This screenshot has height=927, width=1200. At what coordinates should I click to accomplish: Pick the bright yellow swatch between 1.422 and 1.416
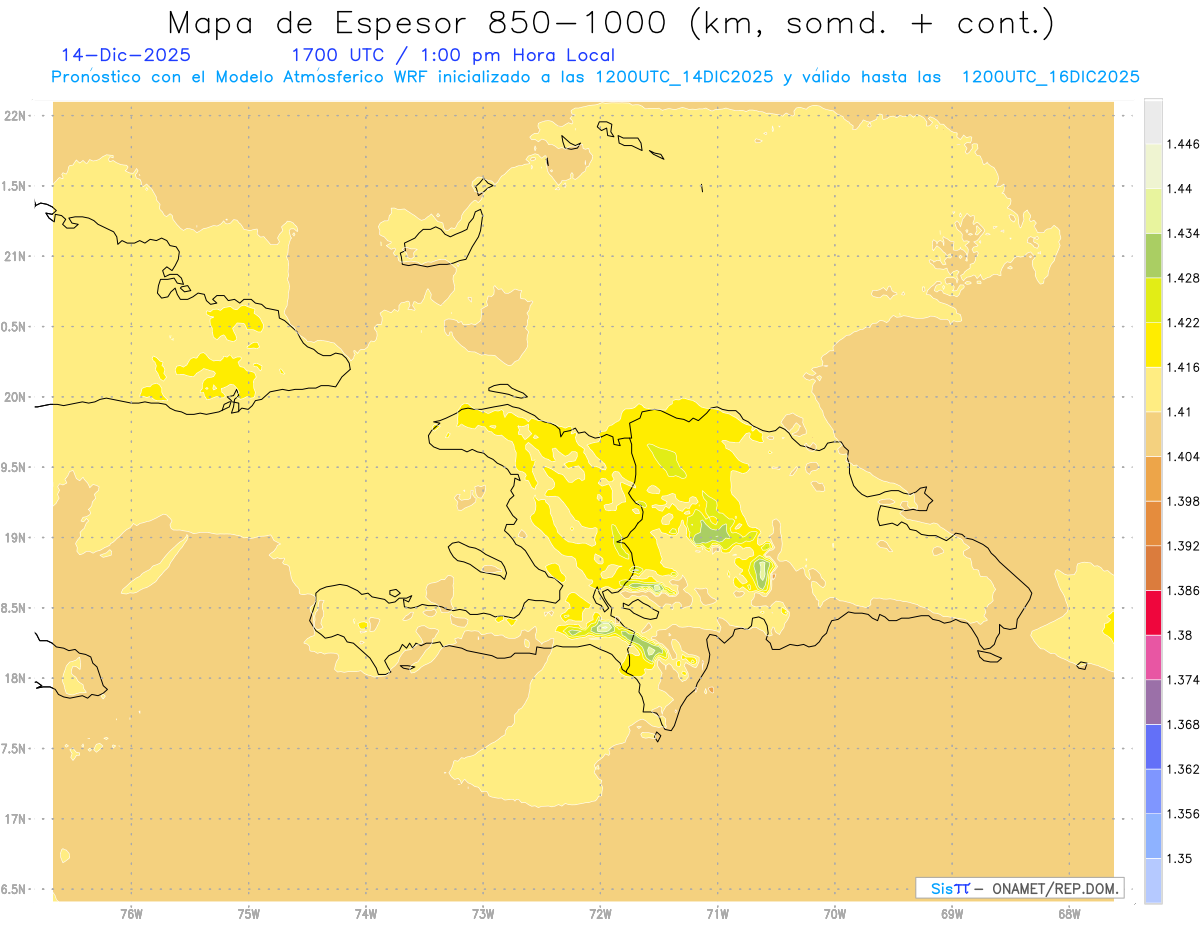click(1153, 344)
